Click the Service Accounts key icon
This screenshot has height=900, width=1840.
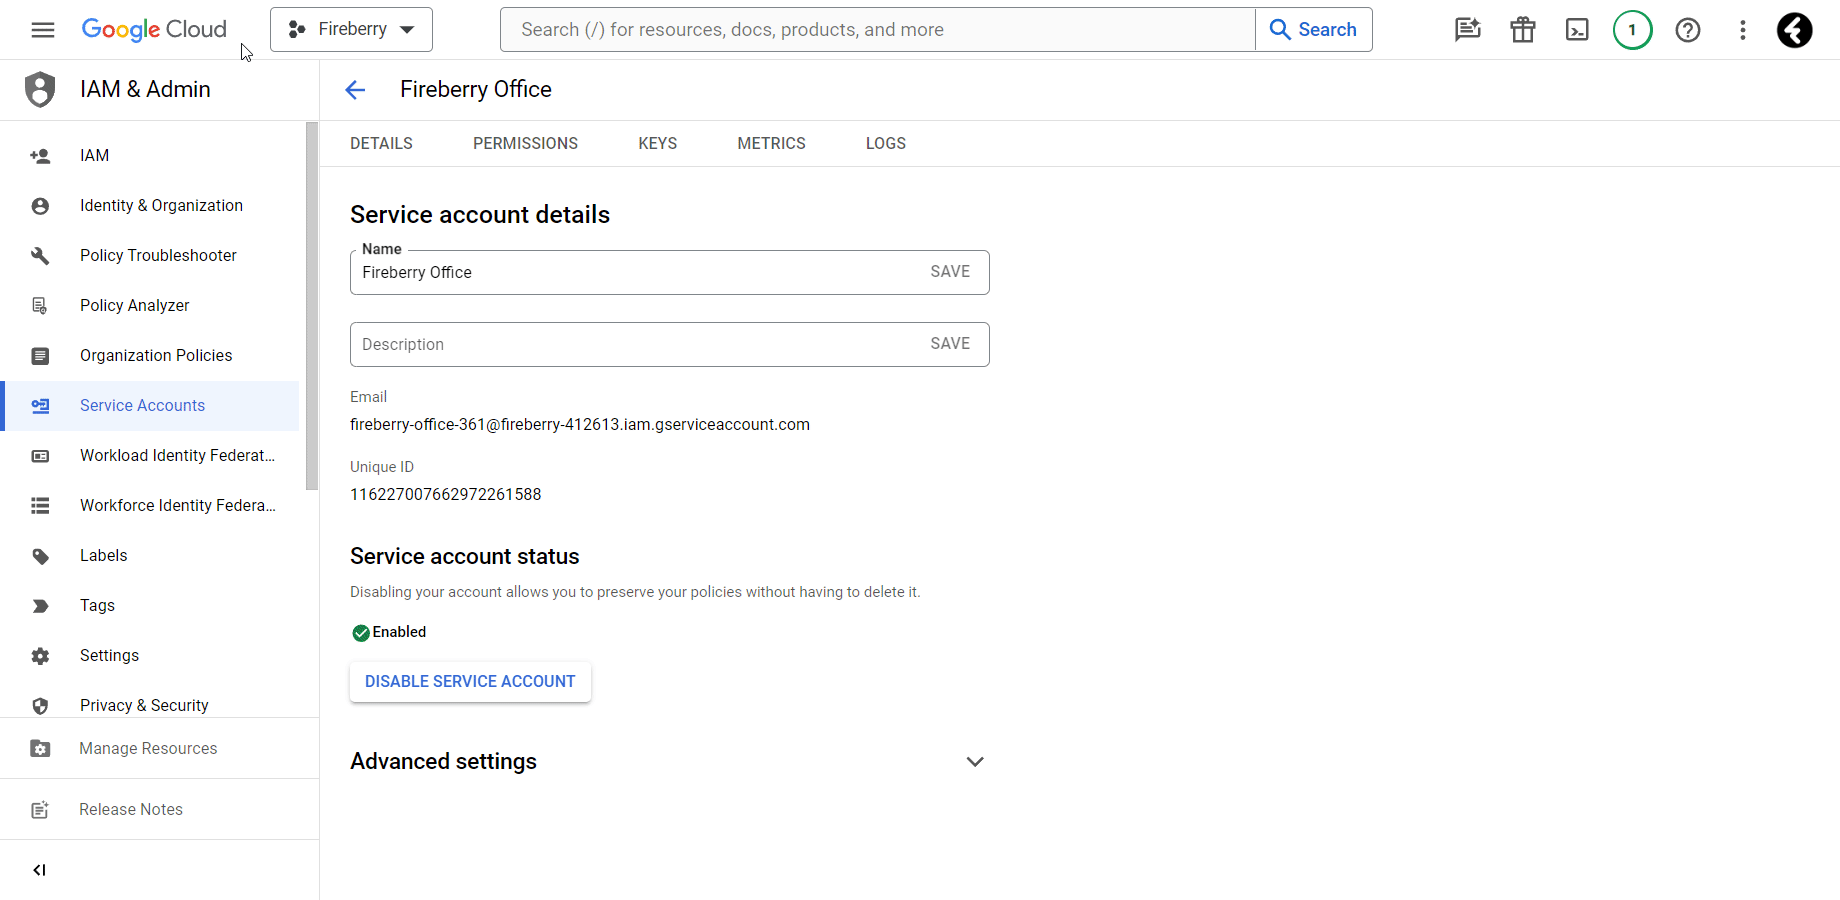(40, 406)
